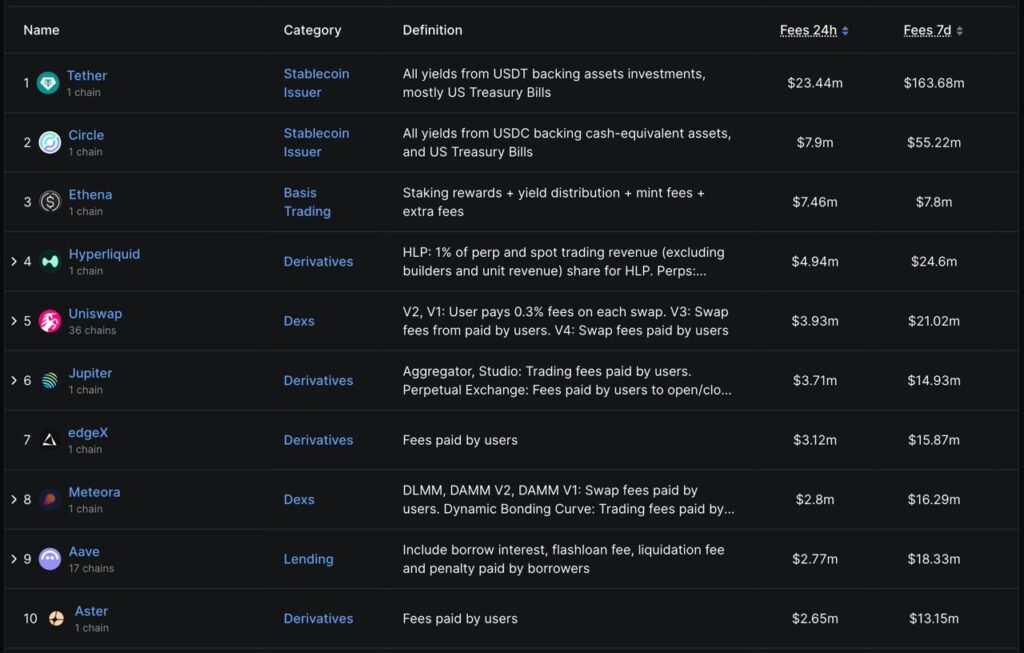
Task: Click the Ethena logo icon
Action: click(x=50, y=202)
